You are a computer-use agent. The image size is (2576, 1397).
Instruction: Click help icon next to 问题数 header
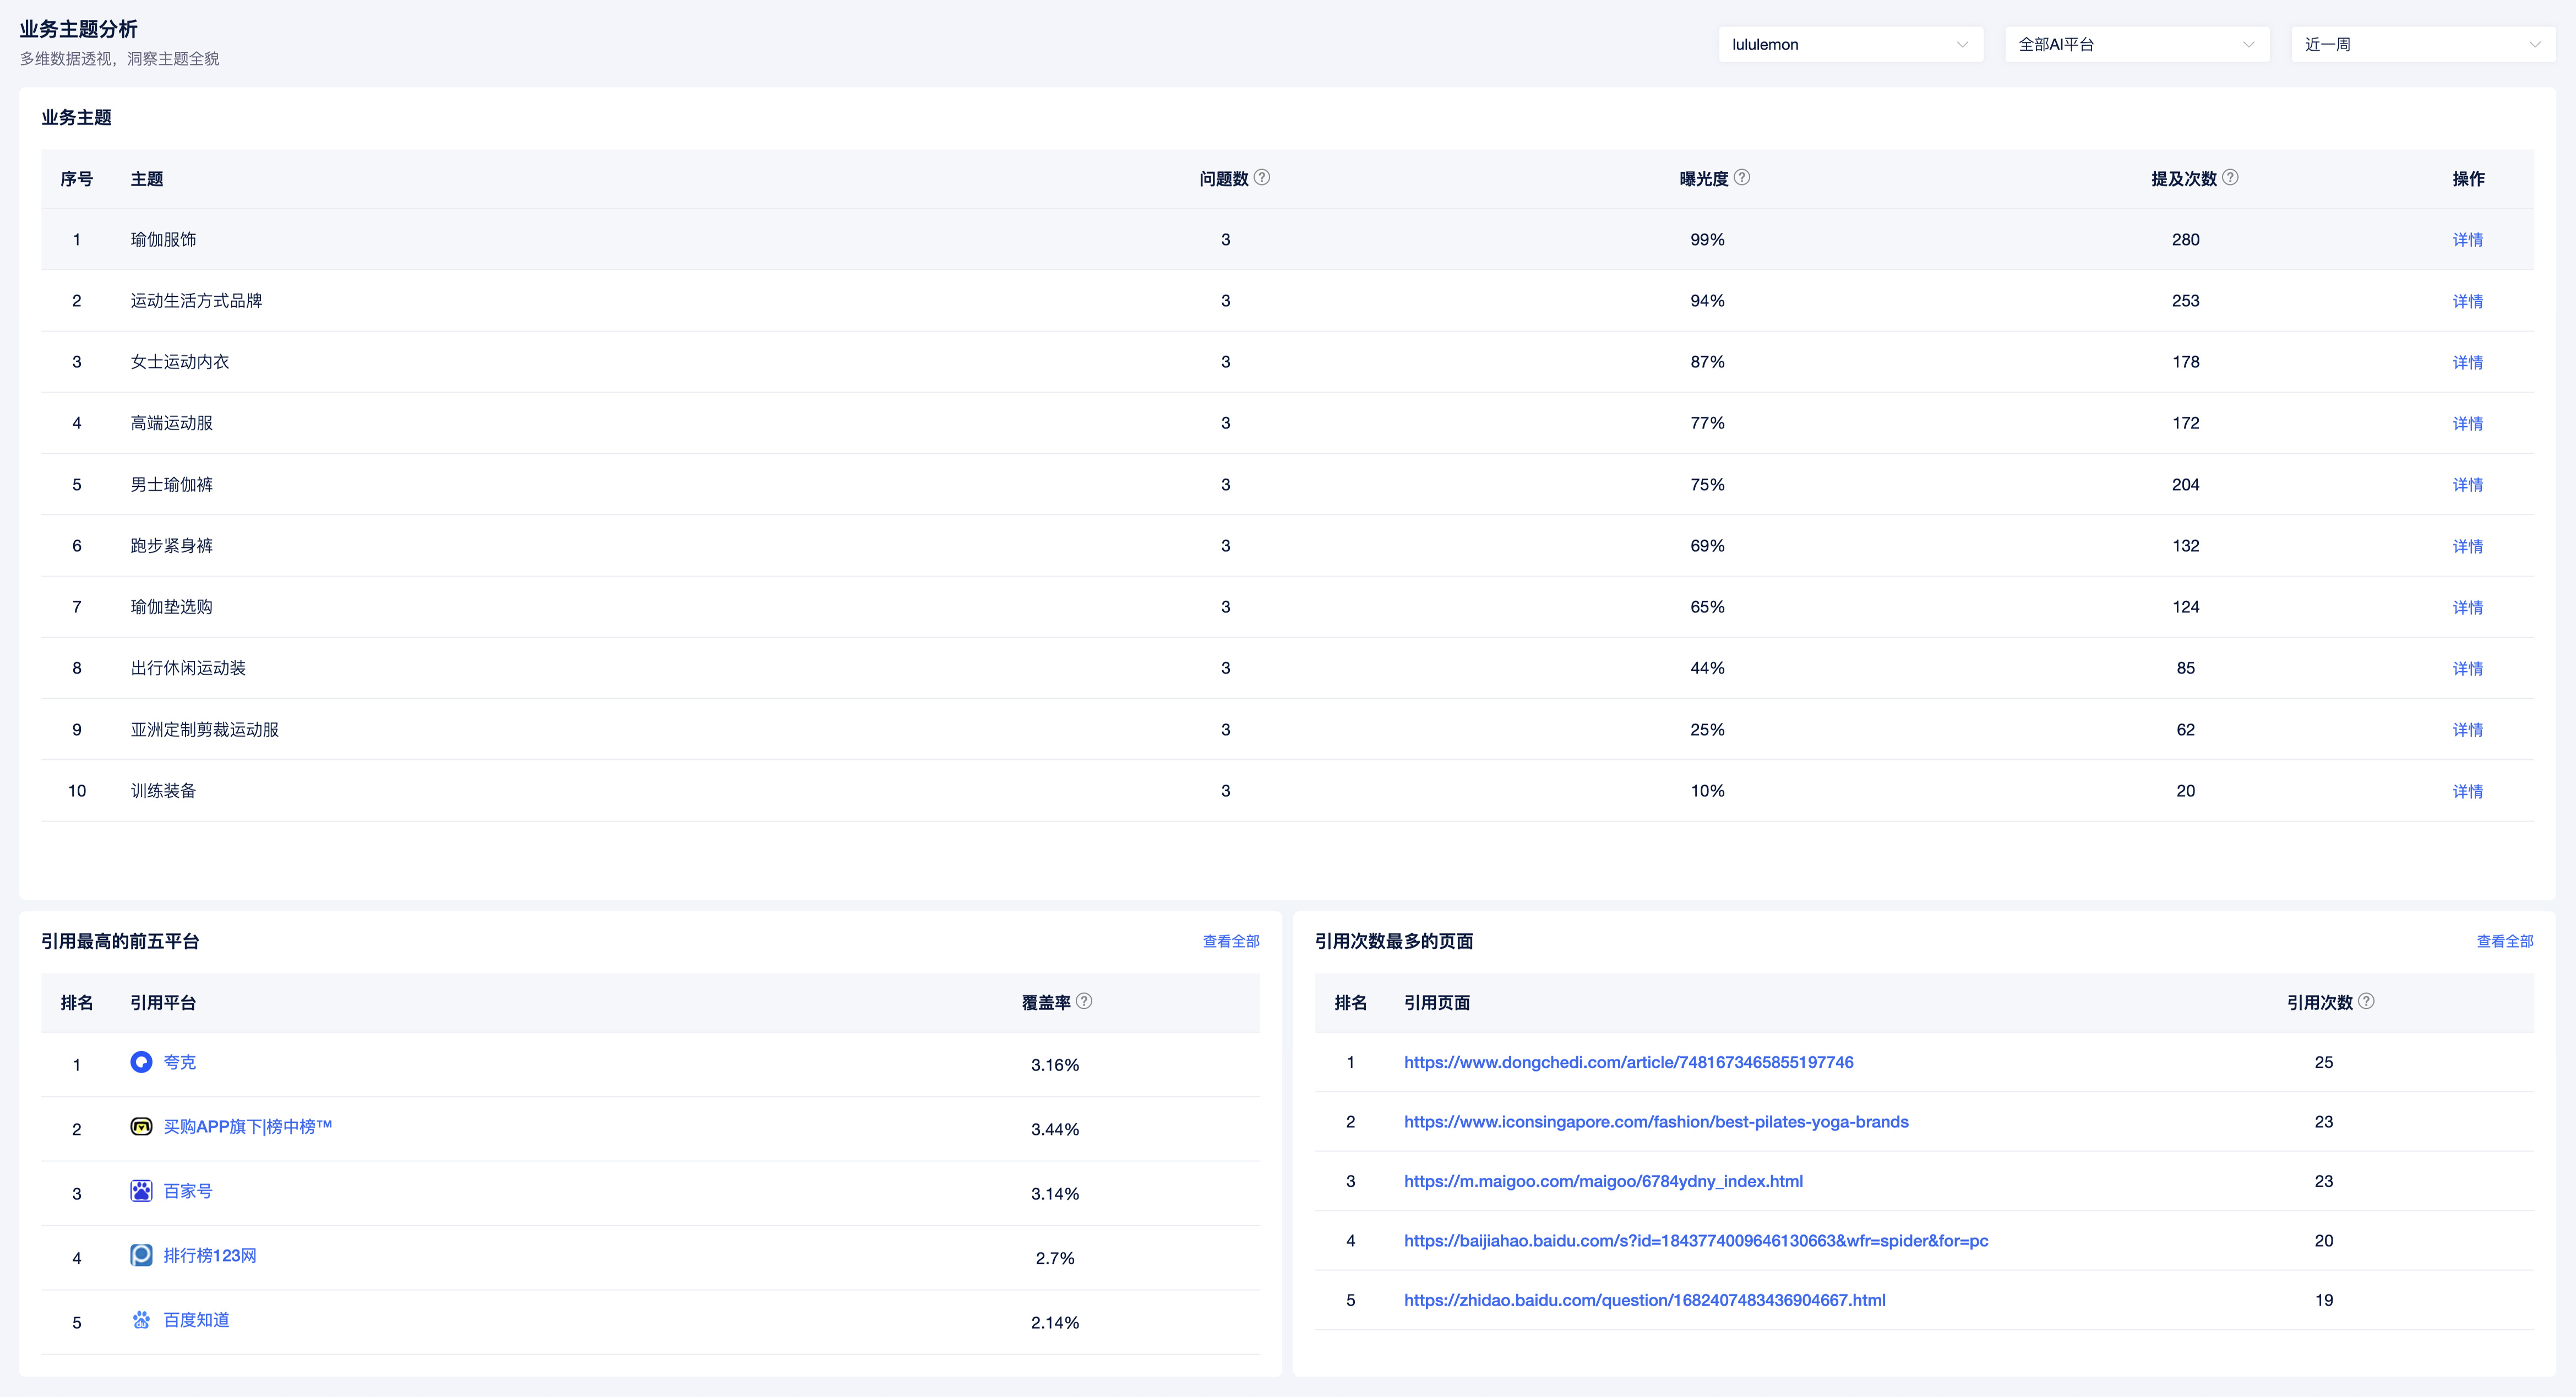[x=1262, y=177]
